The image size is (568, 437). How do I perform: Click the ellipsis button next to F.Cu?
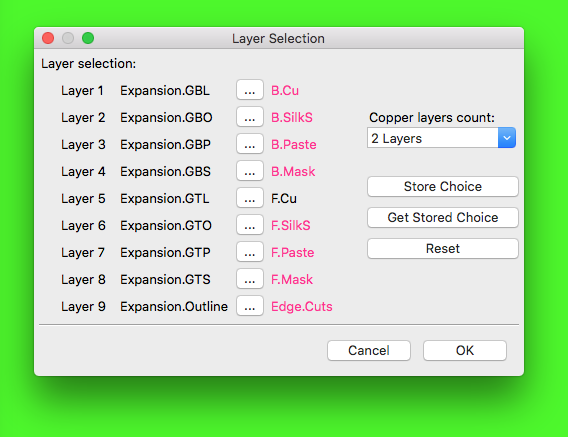click(250, 198)
